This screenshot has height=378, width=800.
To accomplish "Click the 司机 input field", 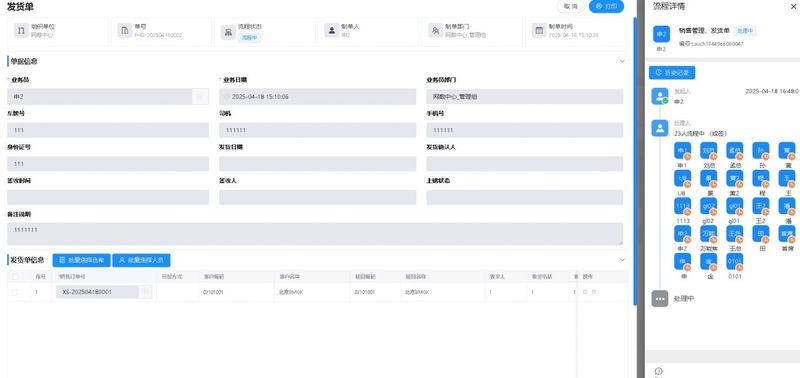I will (x=317, y=130).
